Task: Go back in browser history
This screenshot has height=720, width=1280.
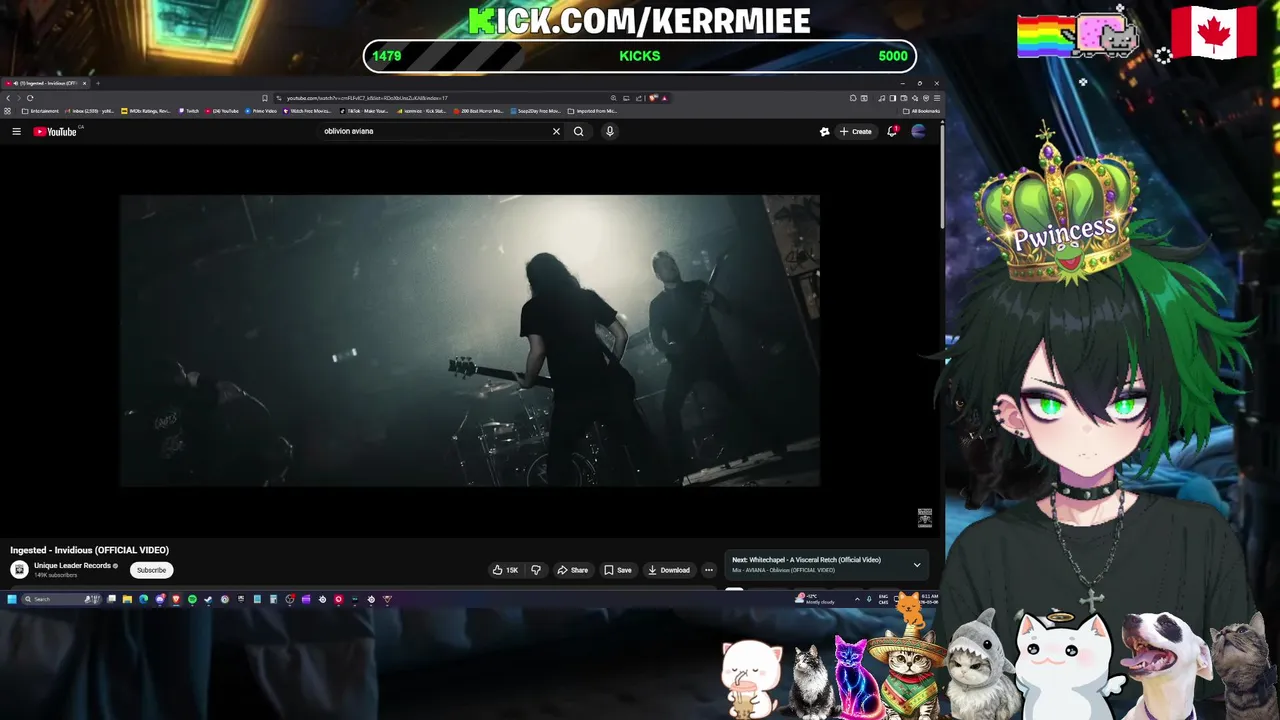Action: pos(8,98)
